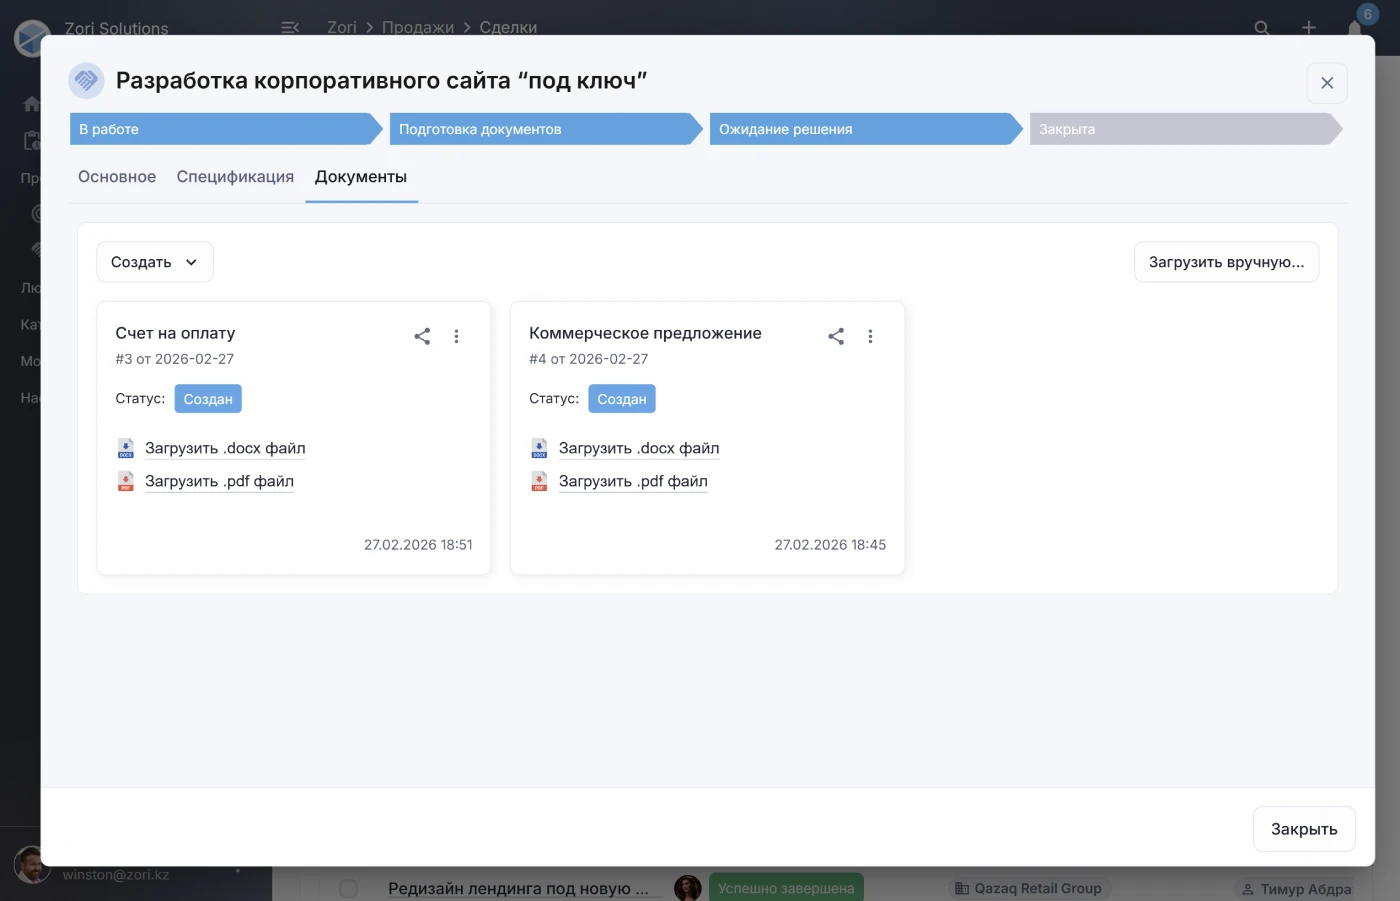Collapse the sidebar with the hamburger icon
Viewport: 1400px width, 901px height.
click(290, 27)
